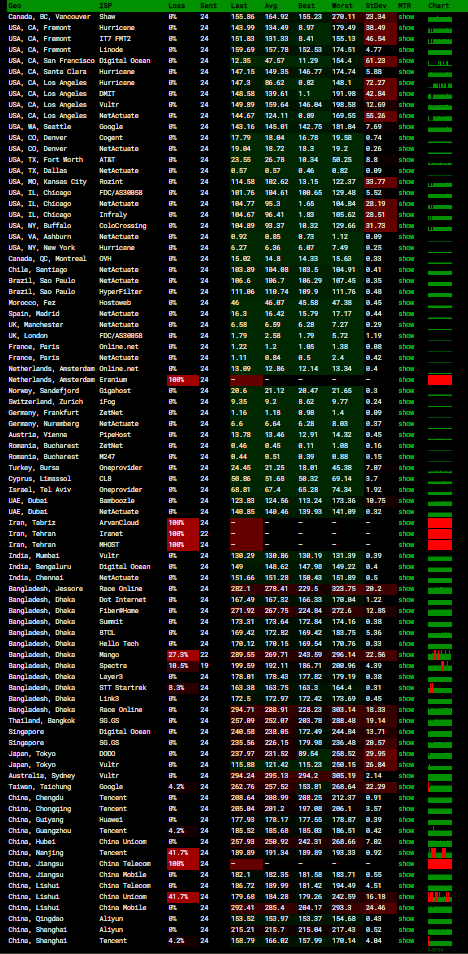Screen dimensions: 468x954
Task: Click the Worst column header
Action: click(341, 5)
